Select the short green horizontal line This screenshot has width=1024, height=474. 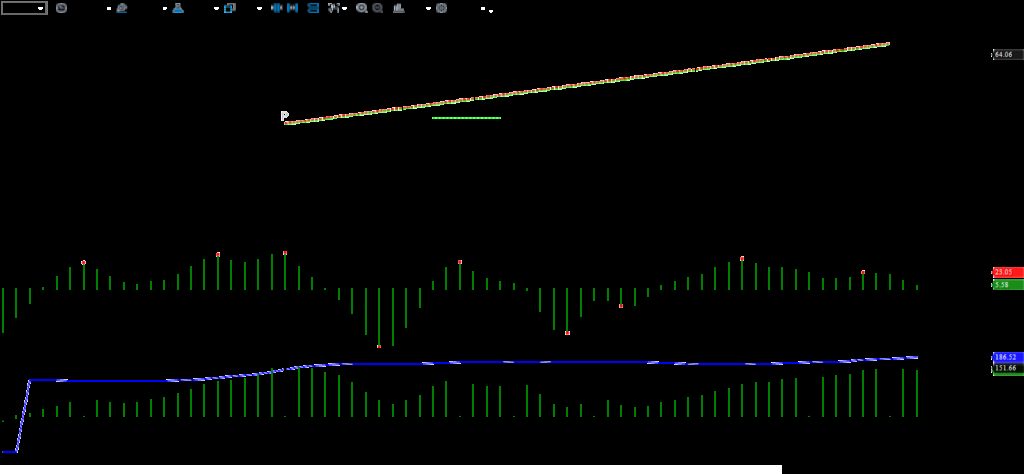[x=466, y=118]
